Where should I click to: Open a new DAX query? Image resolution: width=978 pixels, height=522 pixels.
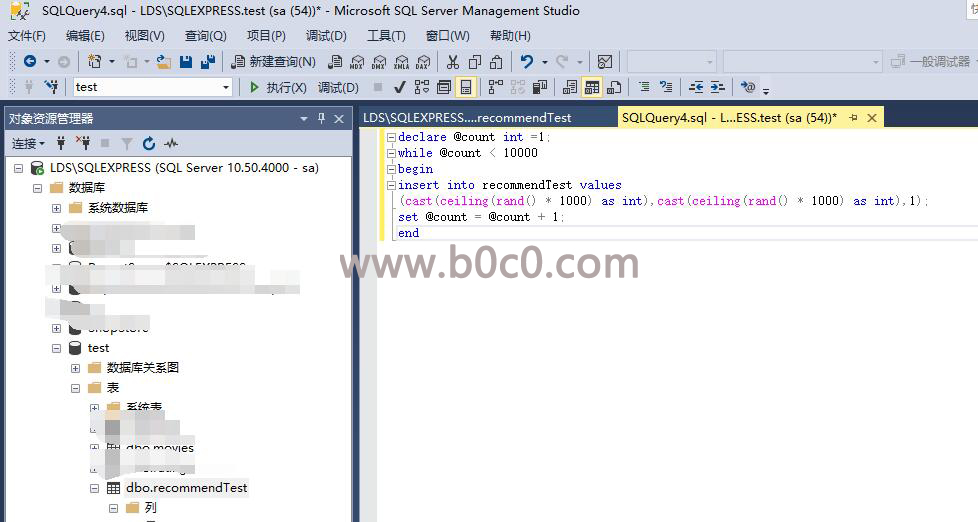coord(423,61)
